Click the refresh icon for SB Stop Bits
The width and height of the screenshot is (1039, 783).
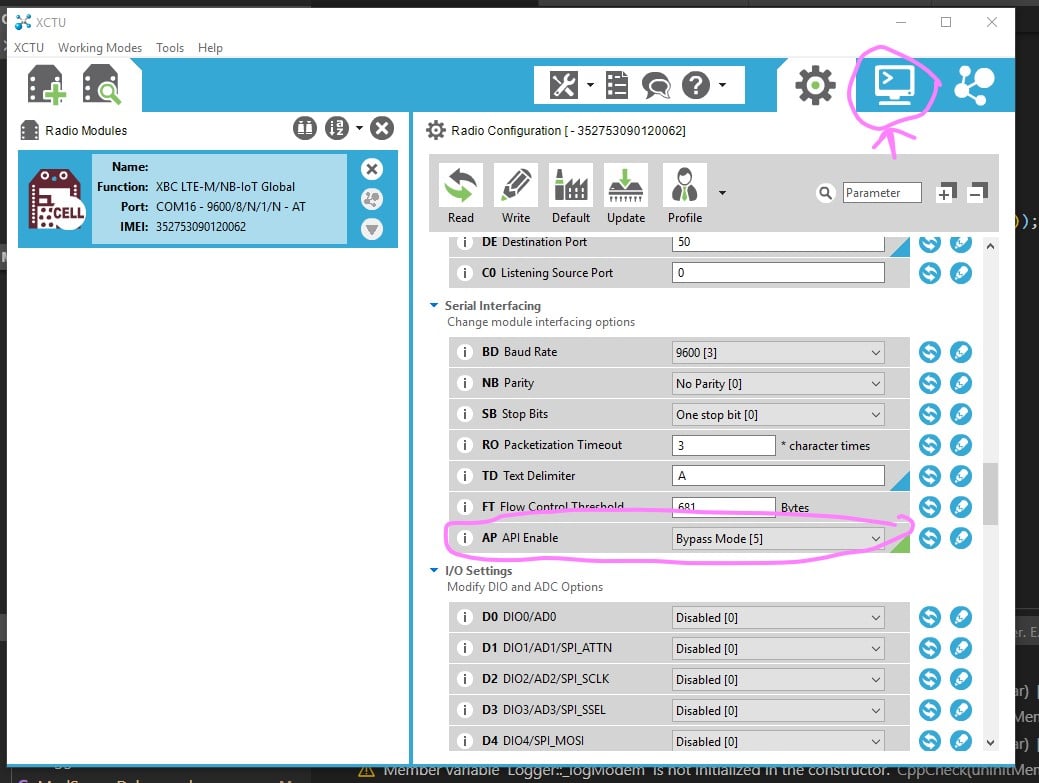coord(929,414)
